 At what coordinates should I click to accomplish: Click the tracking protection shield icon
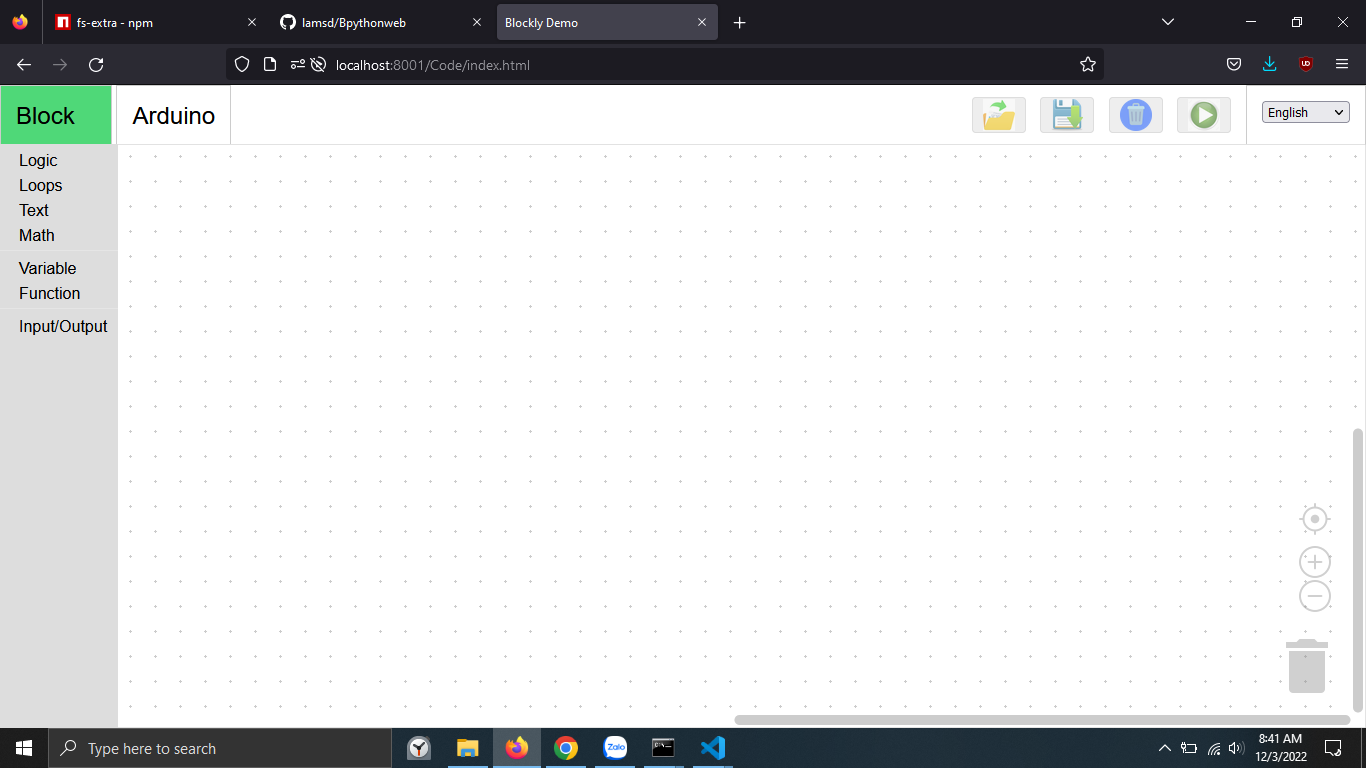coord(242,65)
